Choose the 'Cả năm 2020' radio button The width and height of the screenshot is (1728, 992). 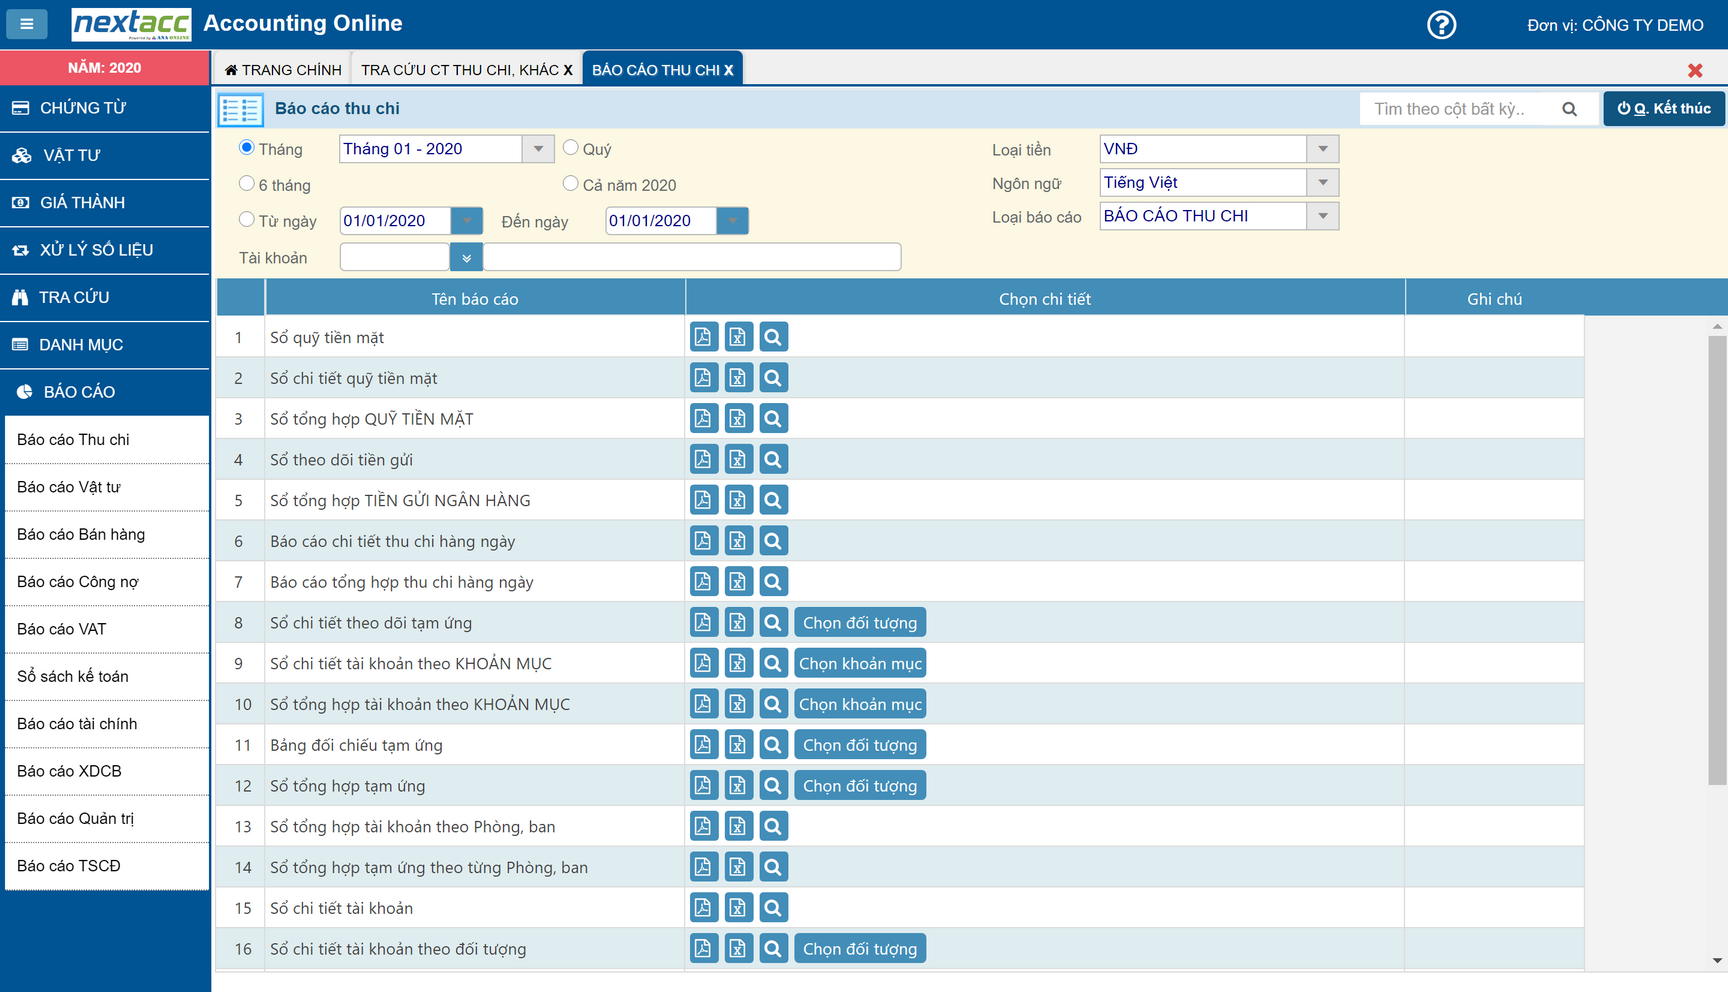coord(571,184)
